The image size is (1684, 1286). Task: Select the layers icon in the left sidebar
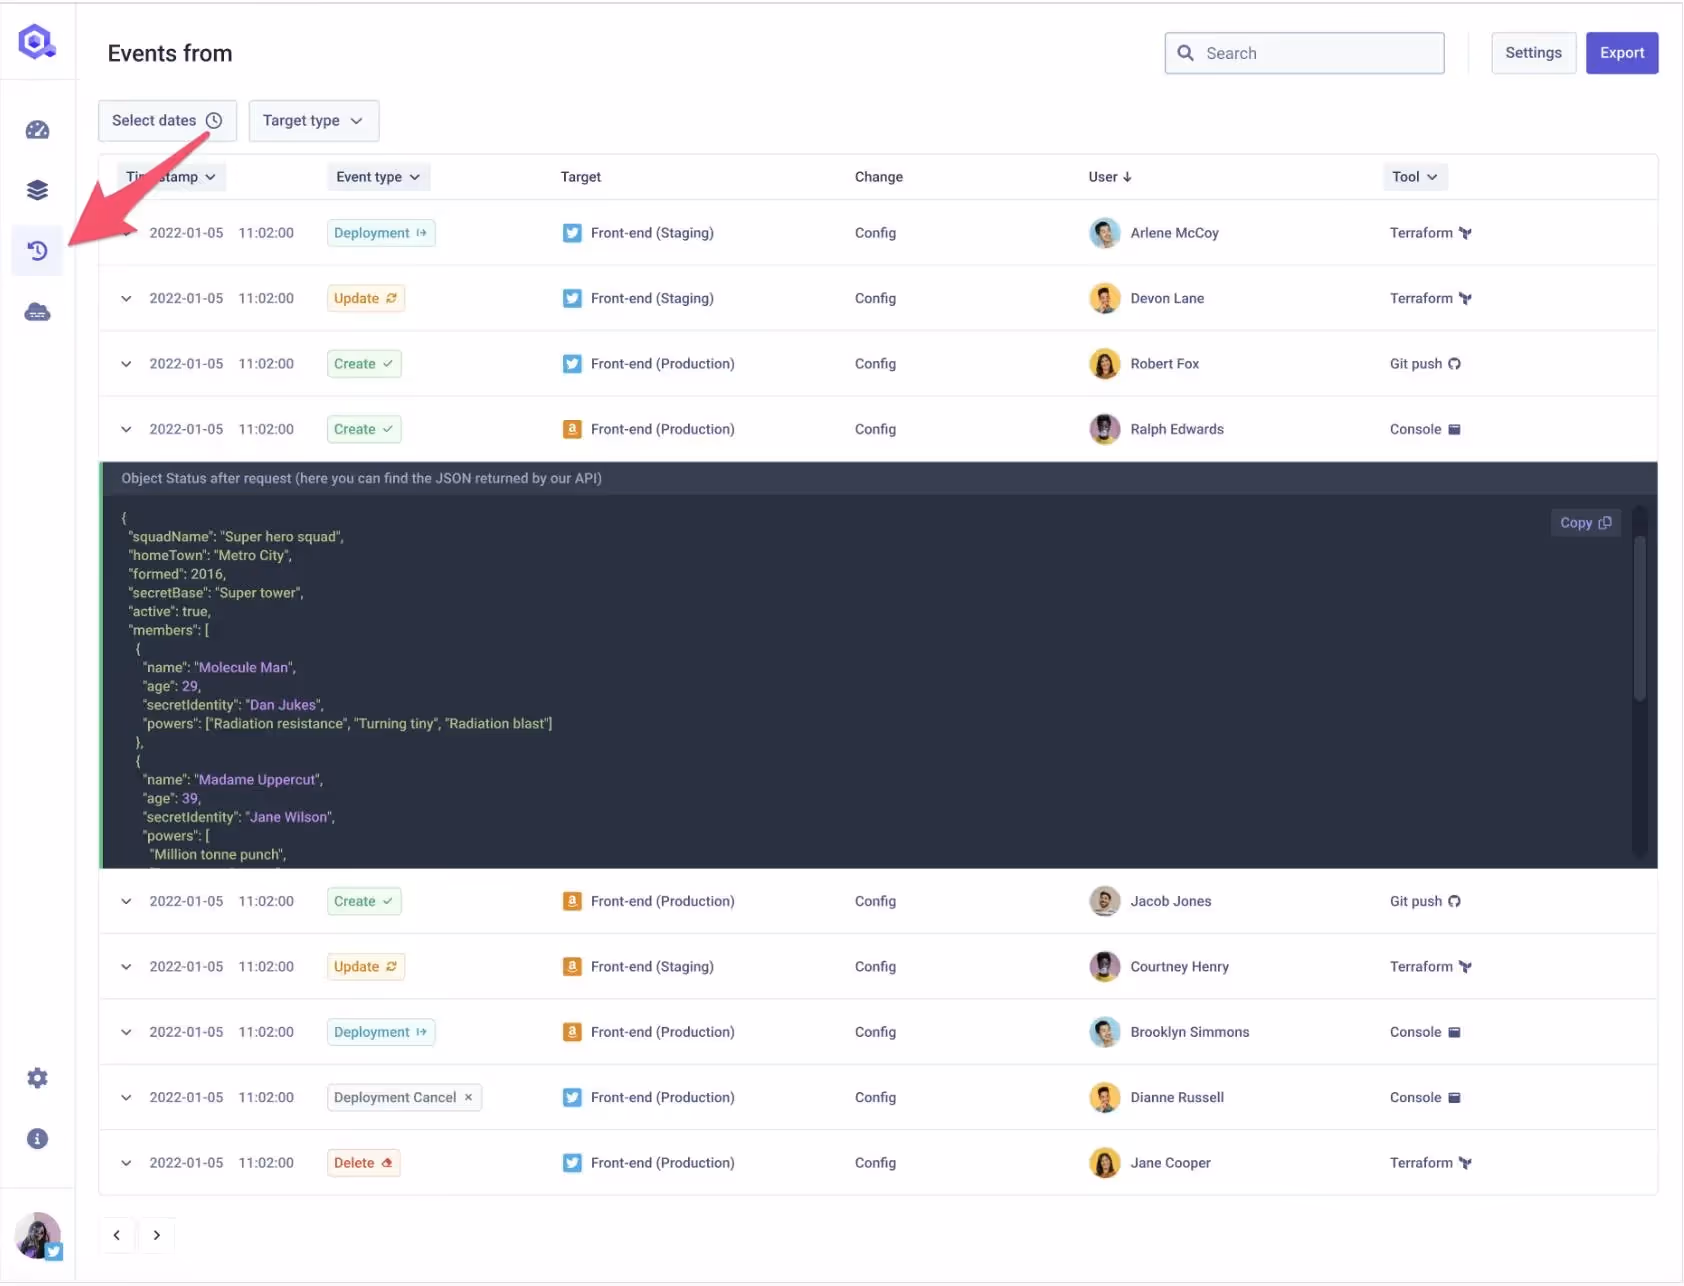click(x=37, y=189)
